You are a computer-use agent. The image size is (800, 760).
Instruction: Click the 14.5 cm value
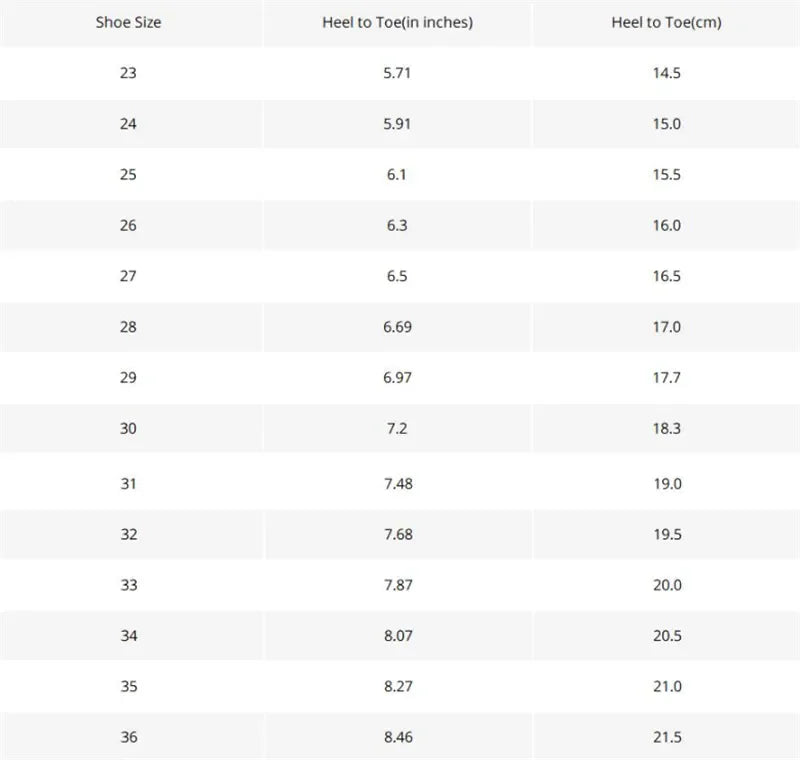coord(666,73)
